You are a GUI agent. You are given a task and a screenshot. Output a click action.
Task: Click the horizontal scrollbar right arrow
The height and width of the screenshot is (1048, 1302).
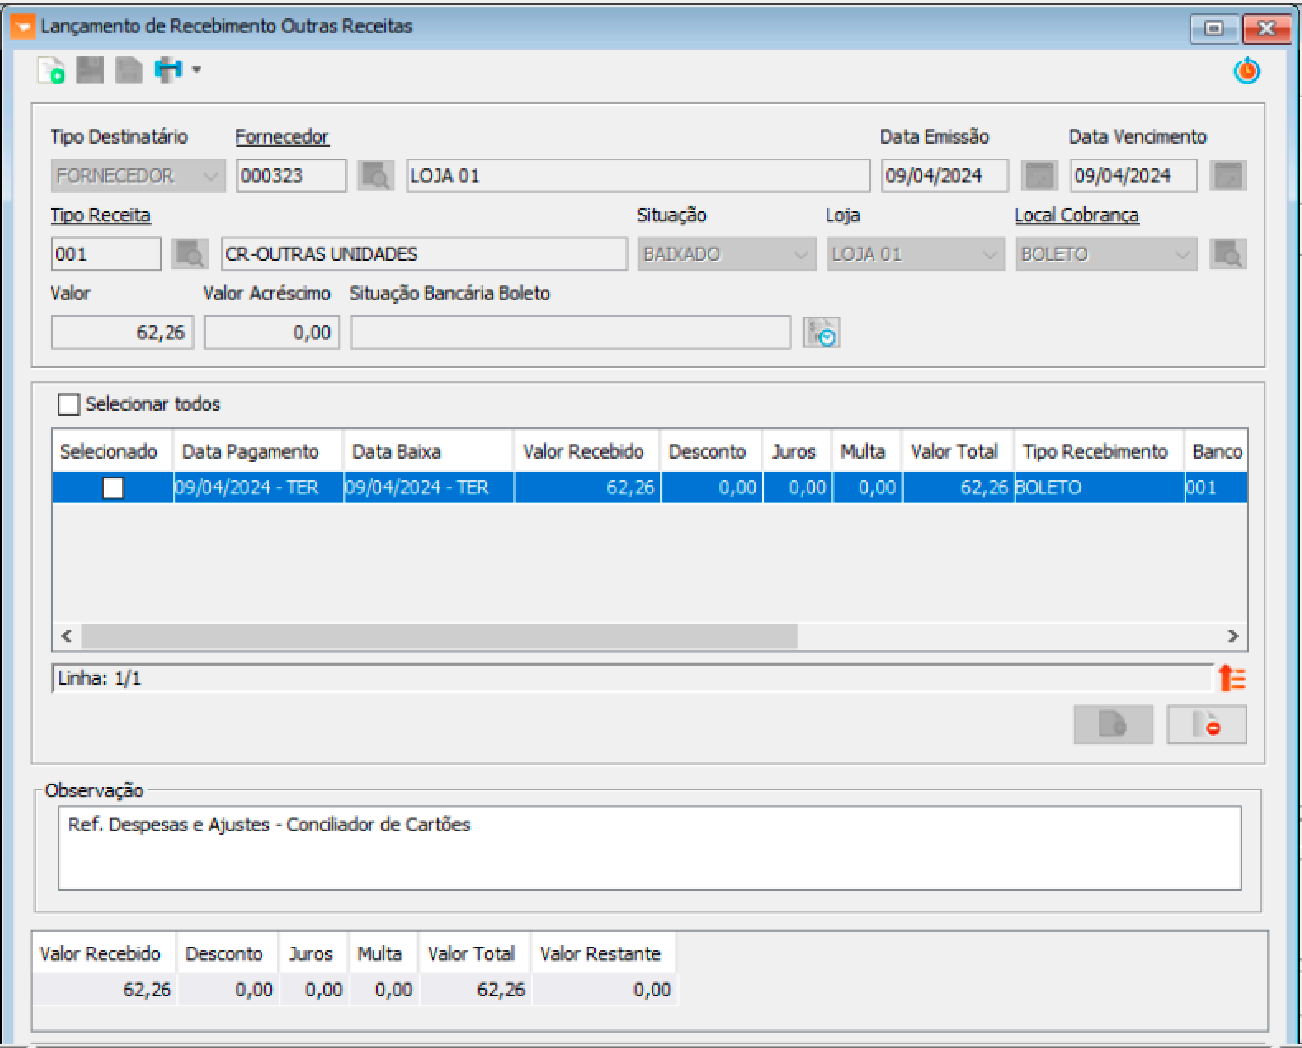pyautogui.click(x=1232, y=636)
